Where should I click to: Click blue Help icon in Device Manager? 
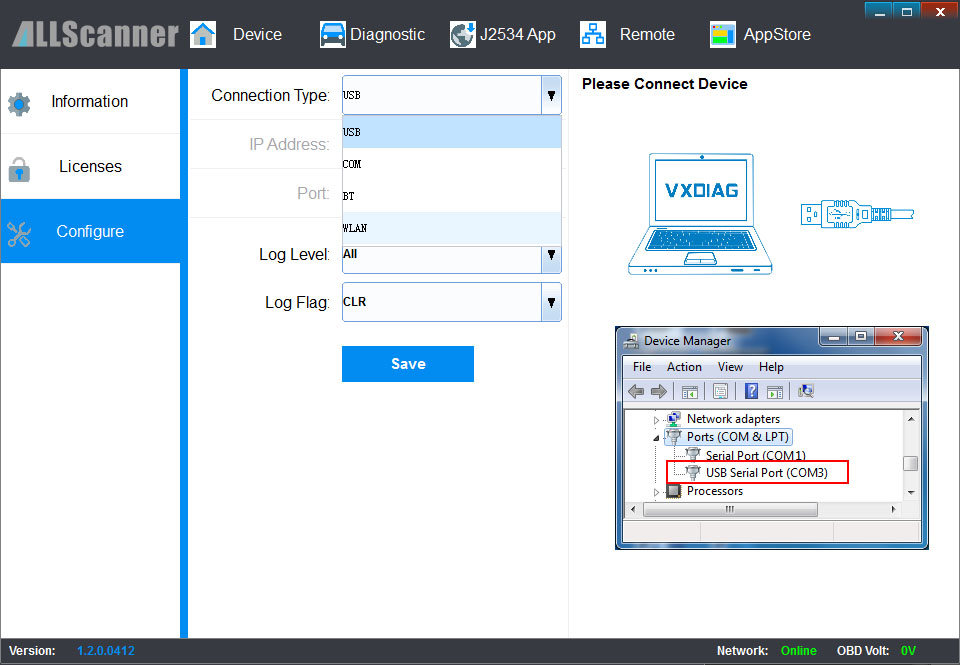751,391
